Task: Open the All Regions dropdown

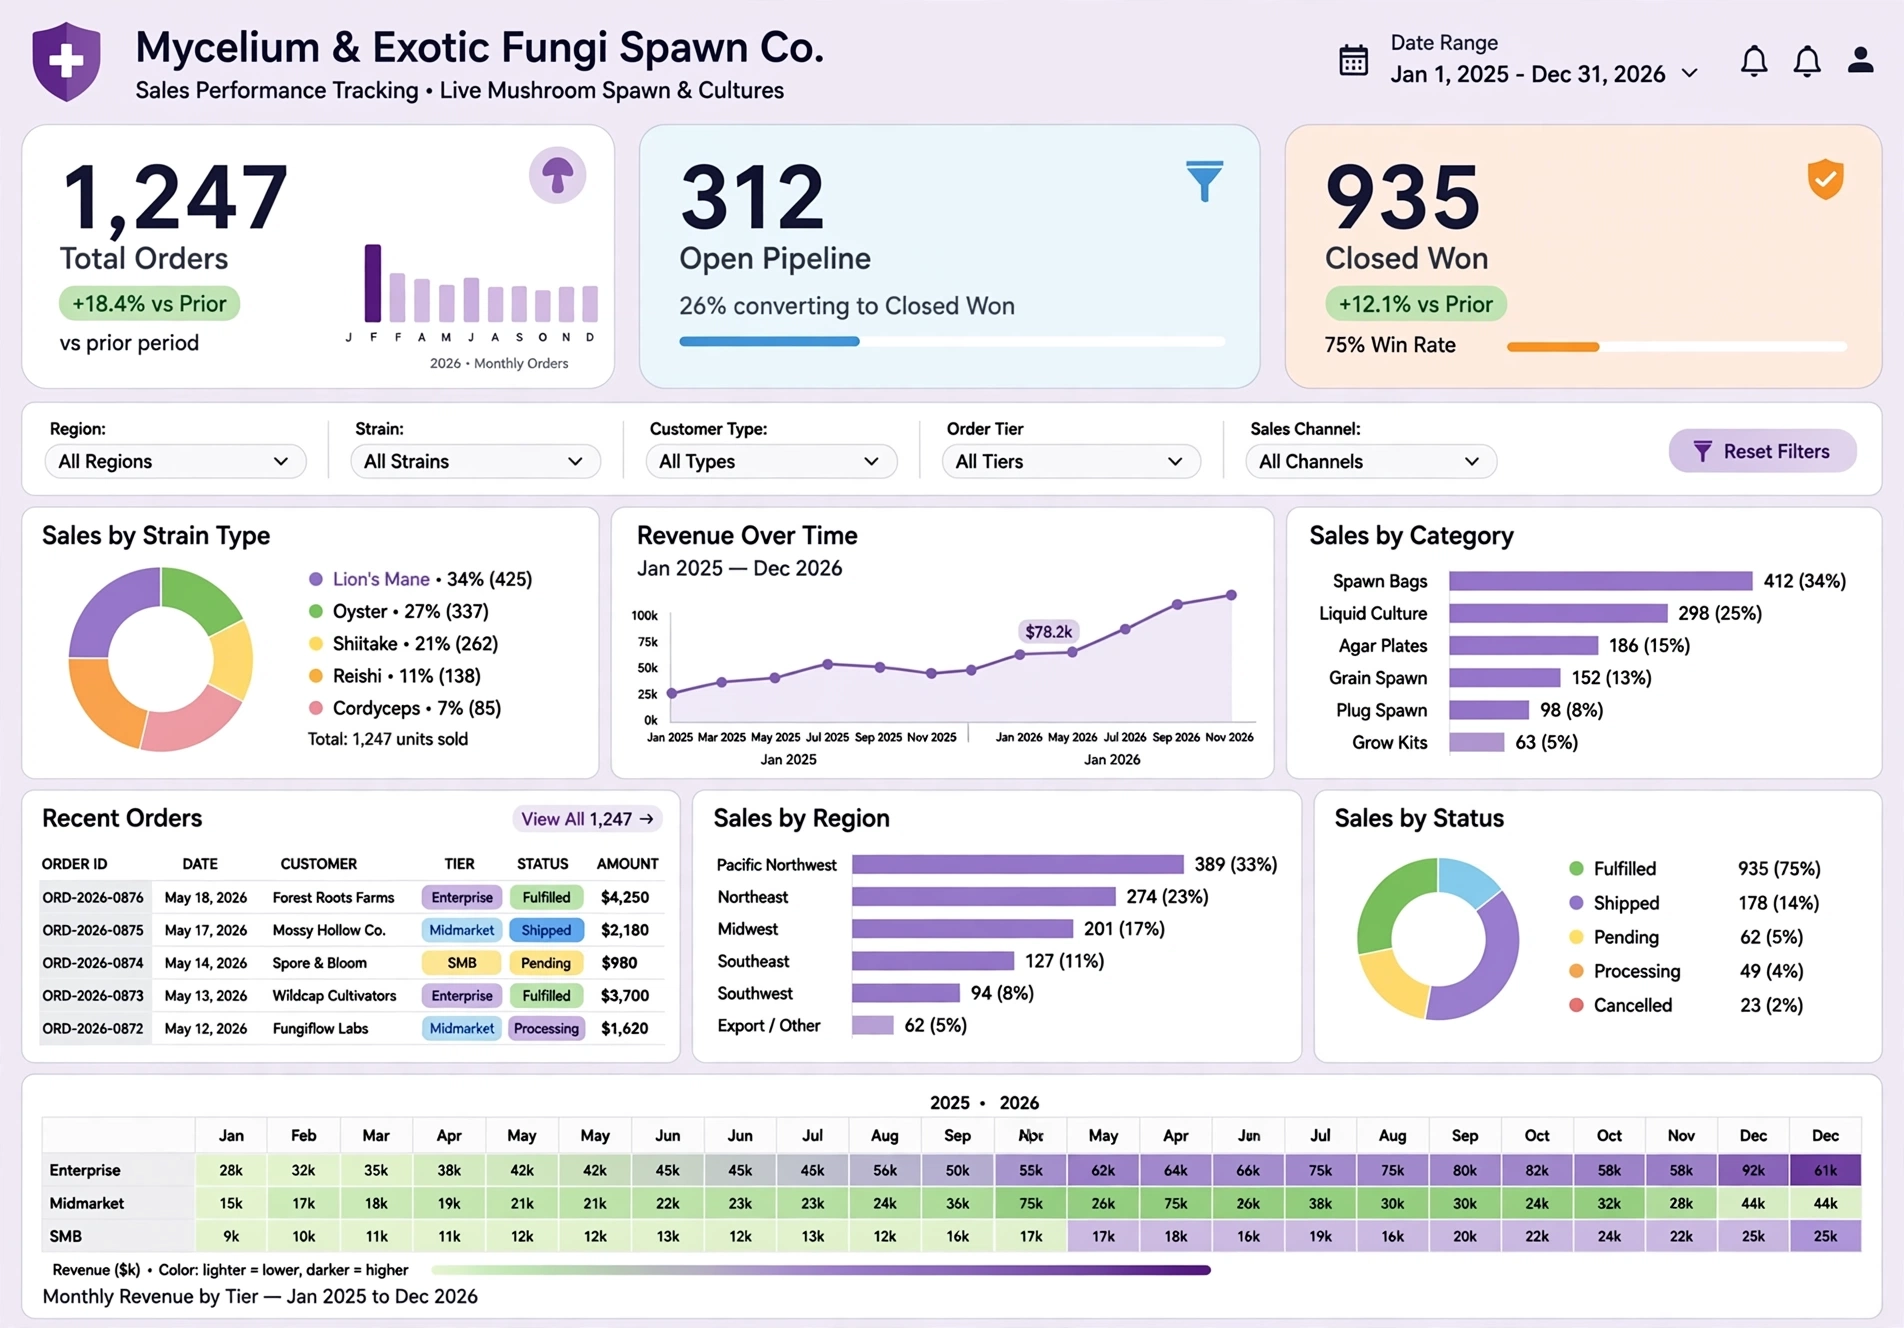Action: pos(175,461)
